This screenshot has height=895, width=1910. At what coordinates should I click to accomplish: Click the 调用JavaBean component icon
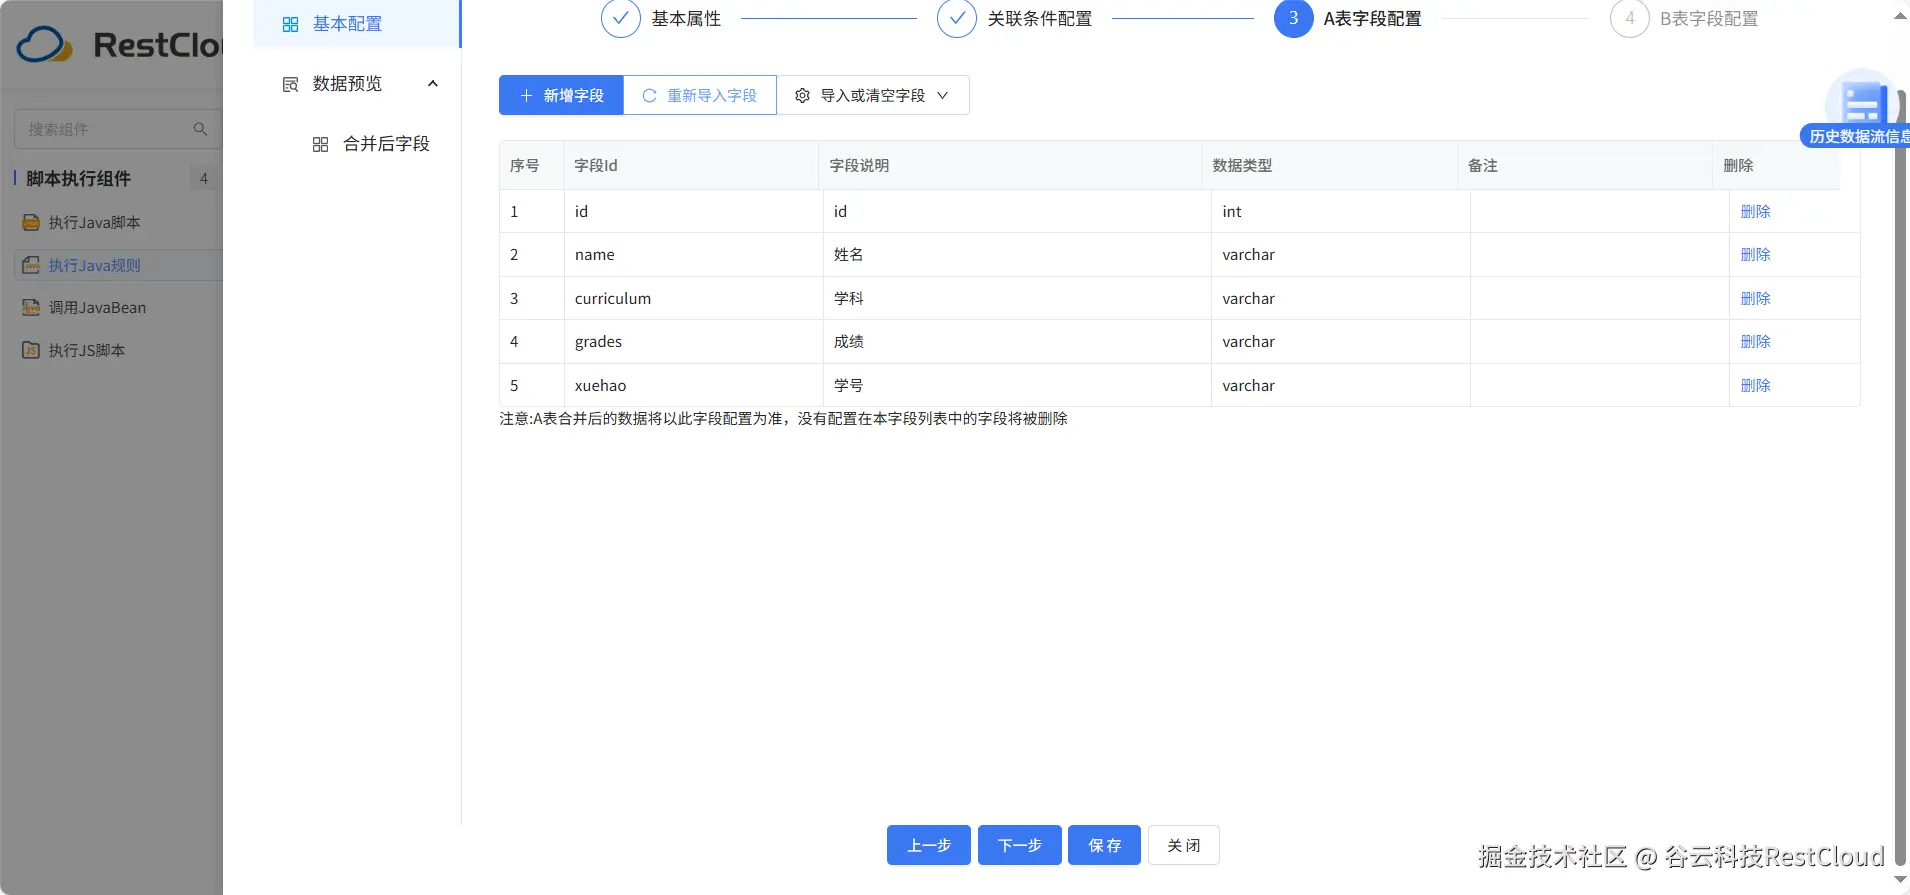point(31,308)
